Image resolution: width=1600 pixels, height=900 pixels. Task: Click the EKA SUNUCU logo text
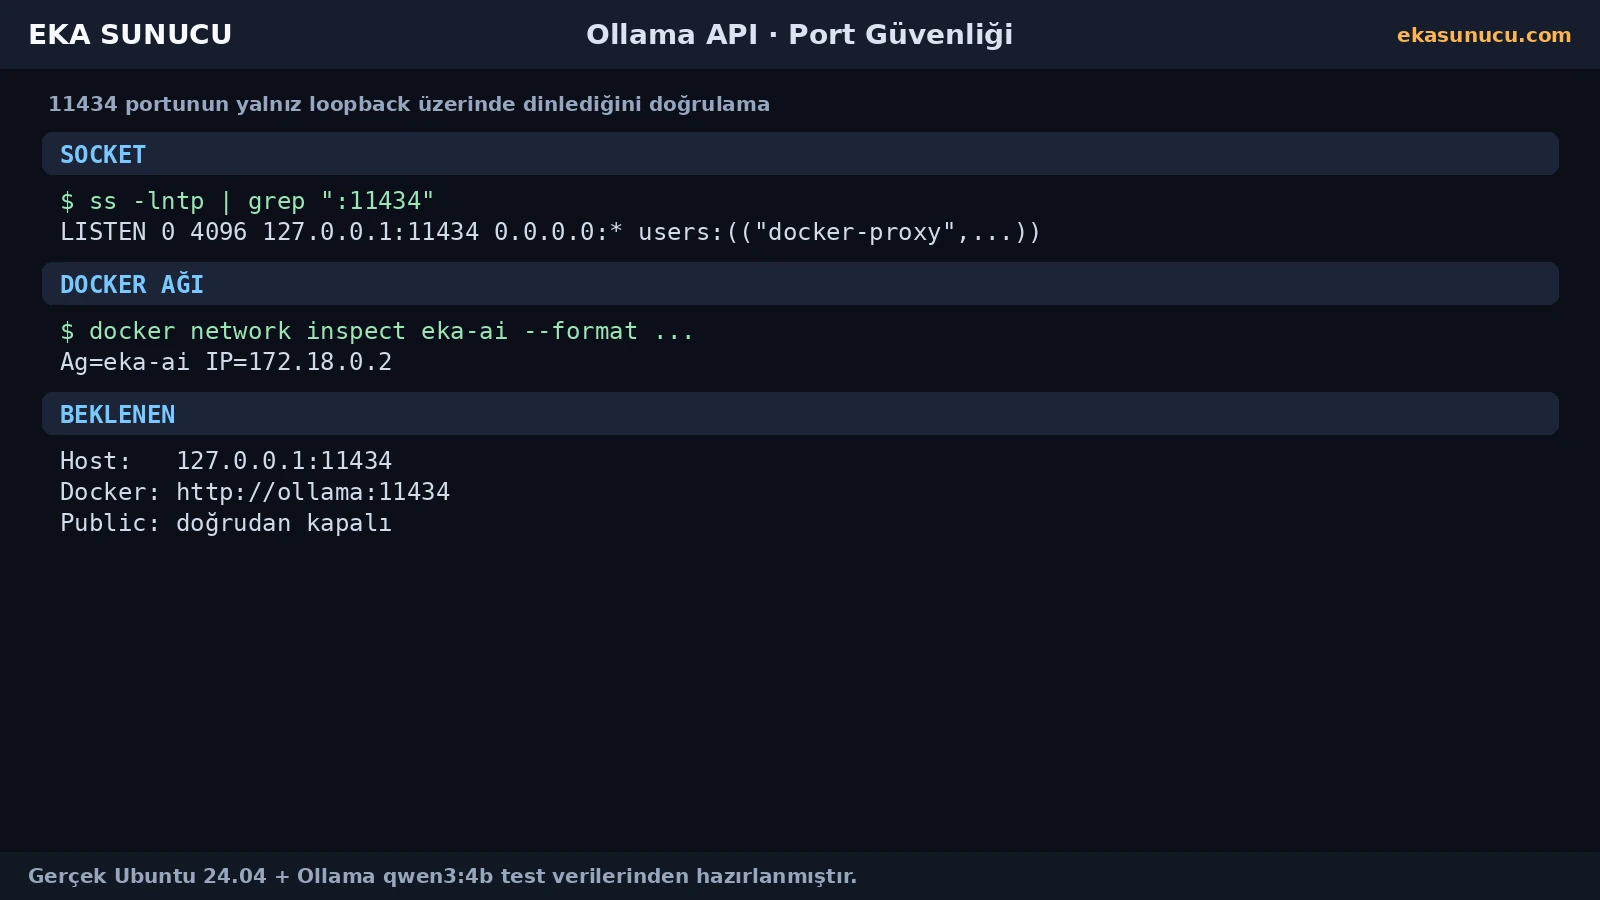tap(130, 35)
